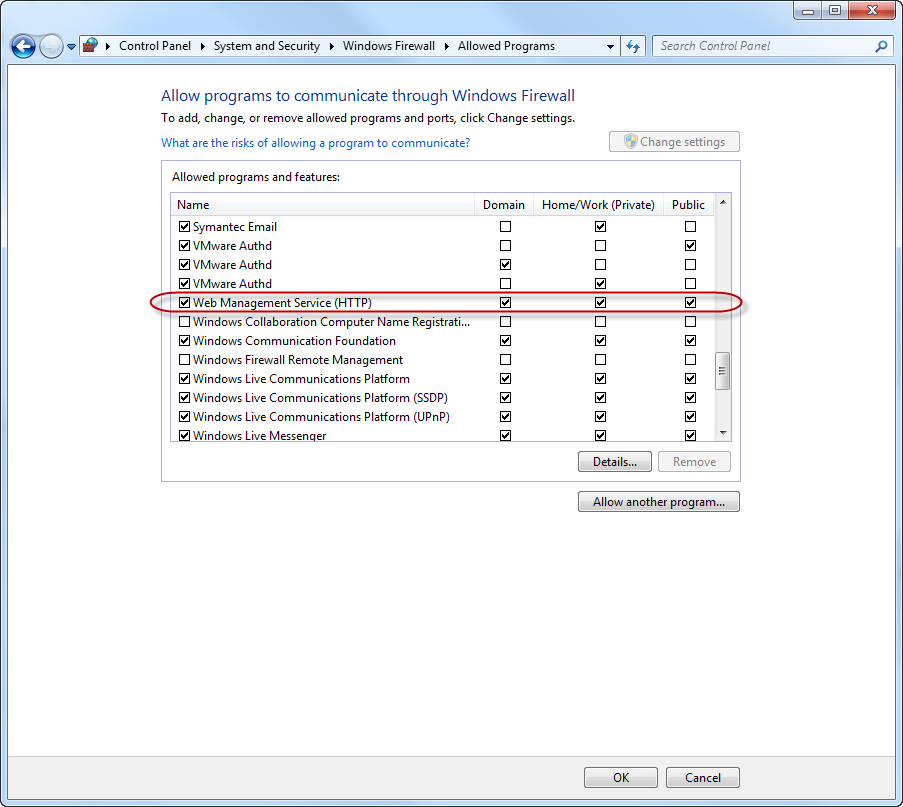Click the address bar refresh icon
Screen dimensions: 903x807
point(633,46)
